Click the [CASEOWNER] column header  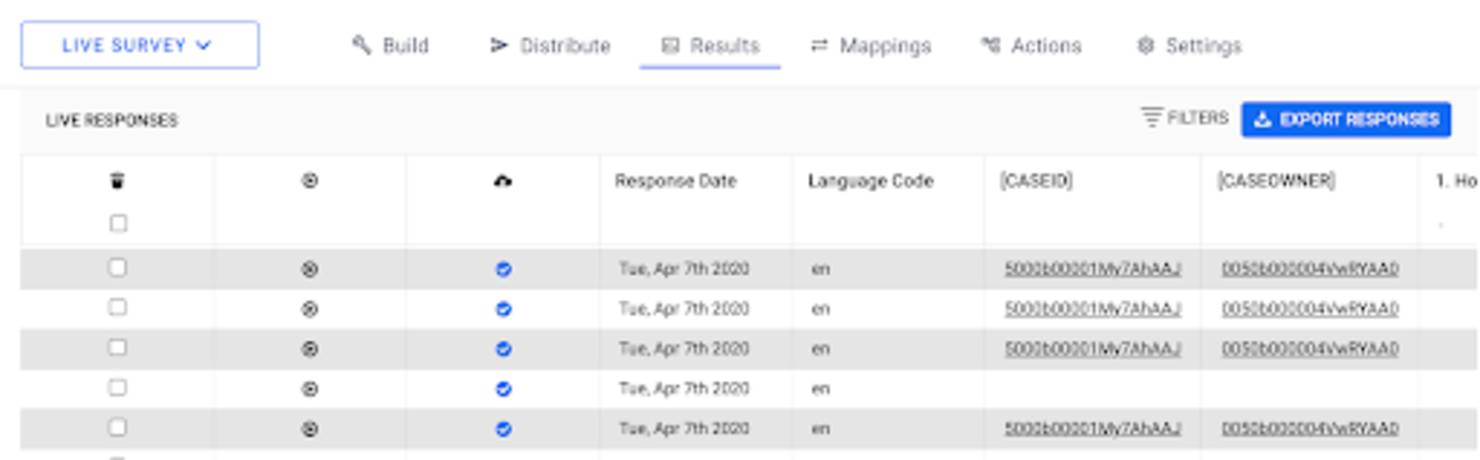tap(1276, 181)
